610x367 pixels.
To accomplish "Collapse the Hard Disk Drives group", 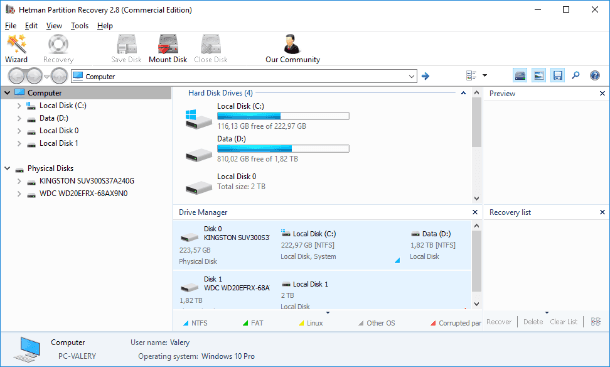I will (463, 93).
